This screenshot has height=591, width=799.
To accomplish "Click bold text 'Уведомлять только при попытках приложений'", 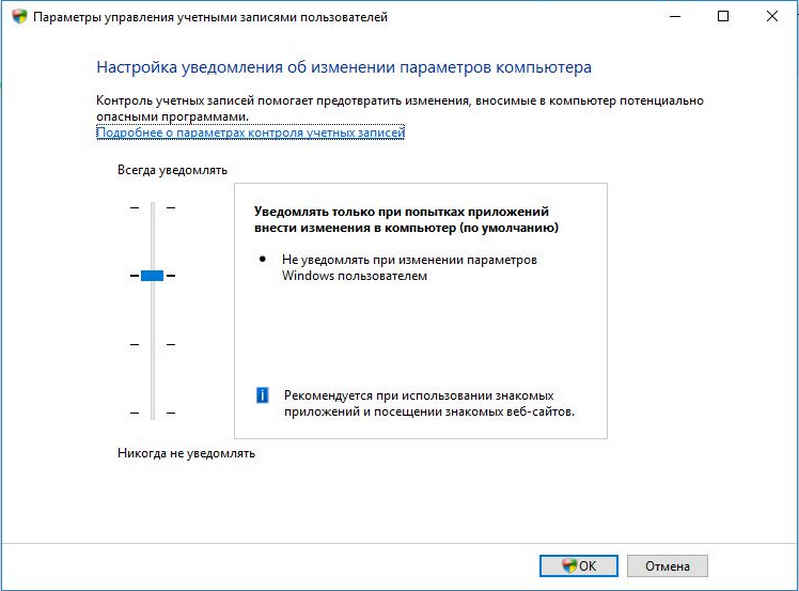I will point(402,211).
